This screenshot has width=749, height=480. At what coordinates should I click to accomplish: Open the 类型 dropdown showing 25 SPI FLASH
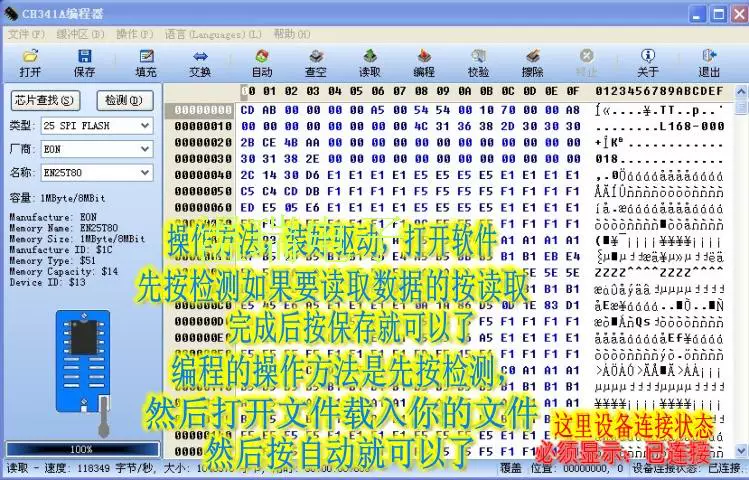click(97, 126)
